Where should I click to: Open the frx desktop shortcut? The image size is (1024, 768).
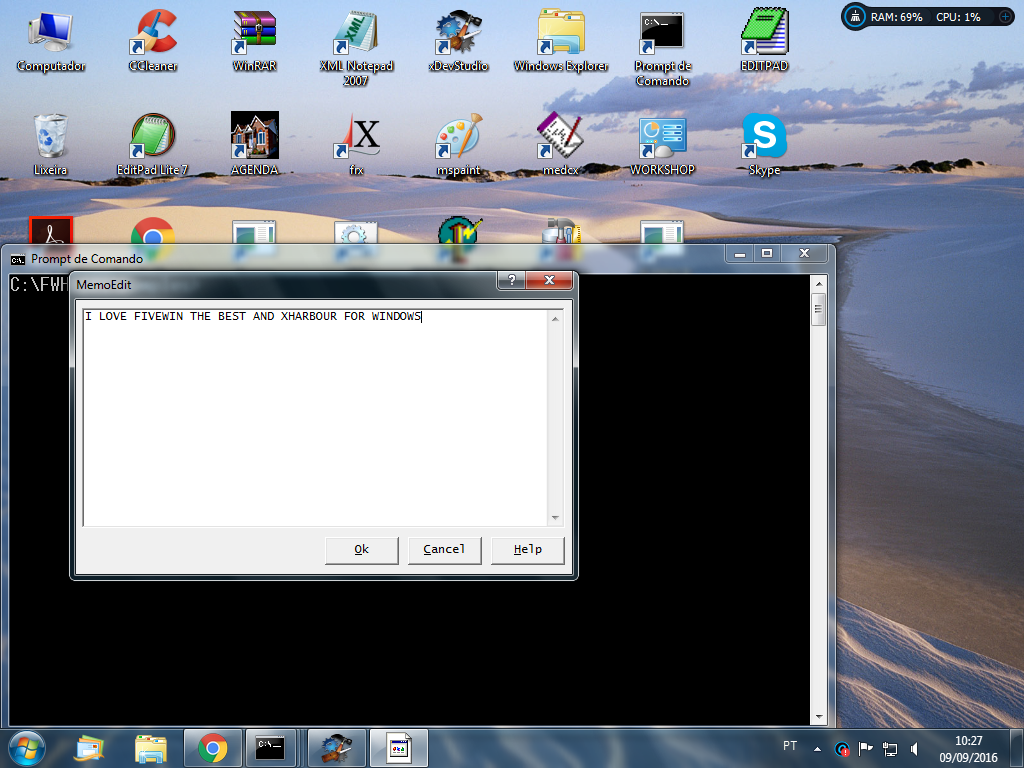pos(357,144)
